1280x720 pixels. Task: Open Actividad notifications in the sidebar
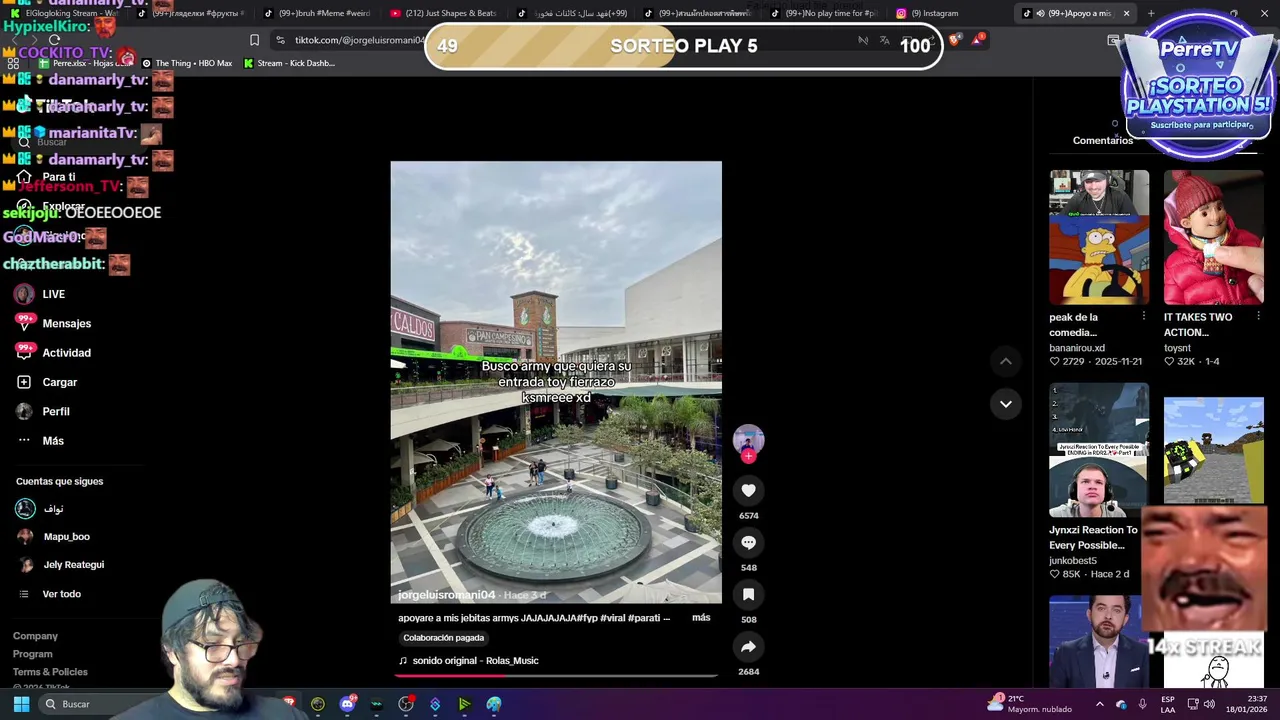pos(66,353)
